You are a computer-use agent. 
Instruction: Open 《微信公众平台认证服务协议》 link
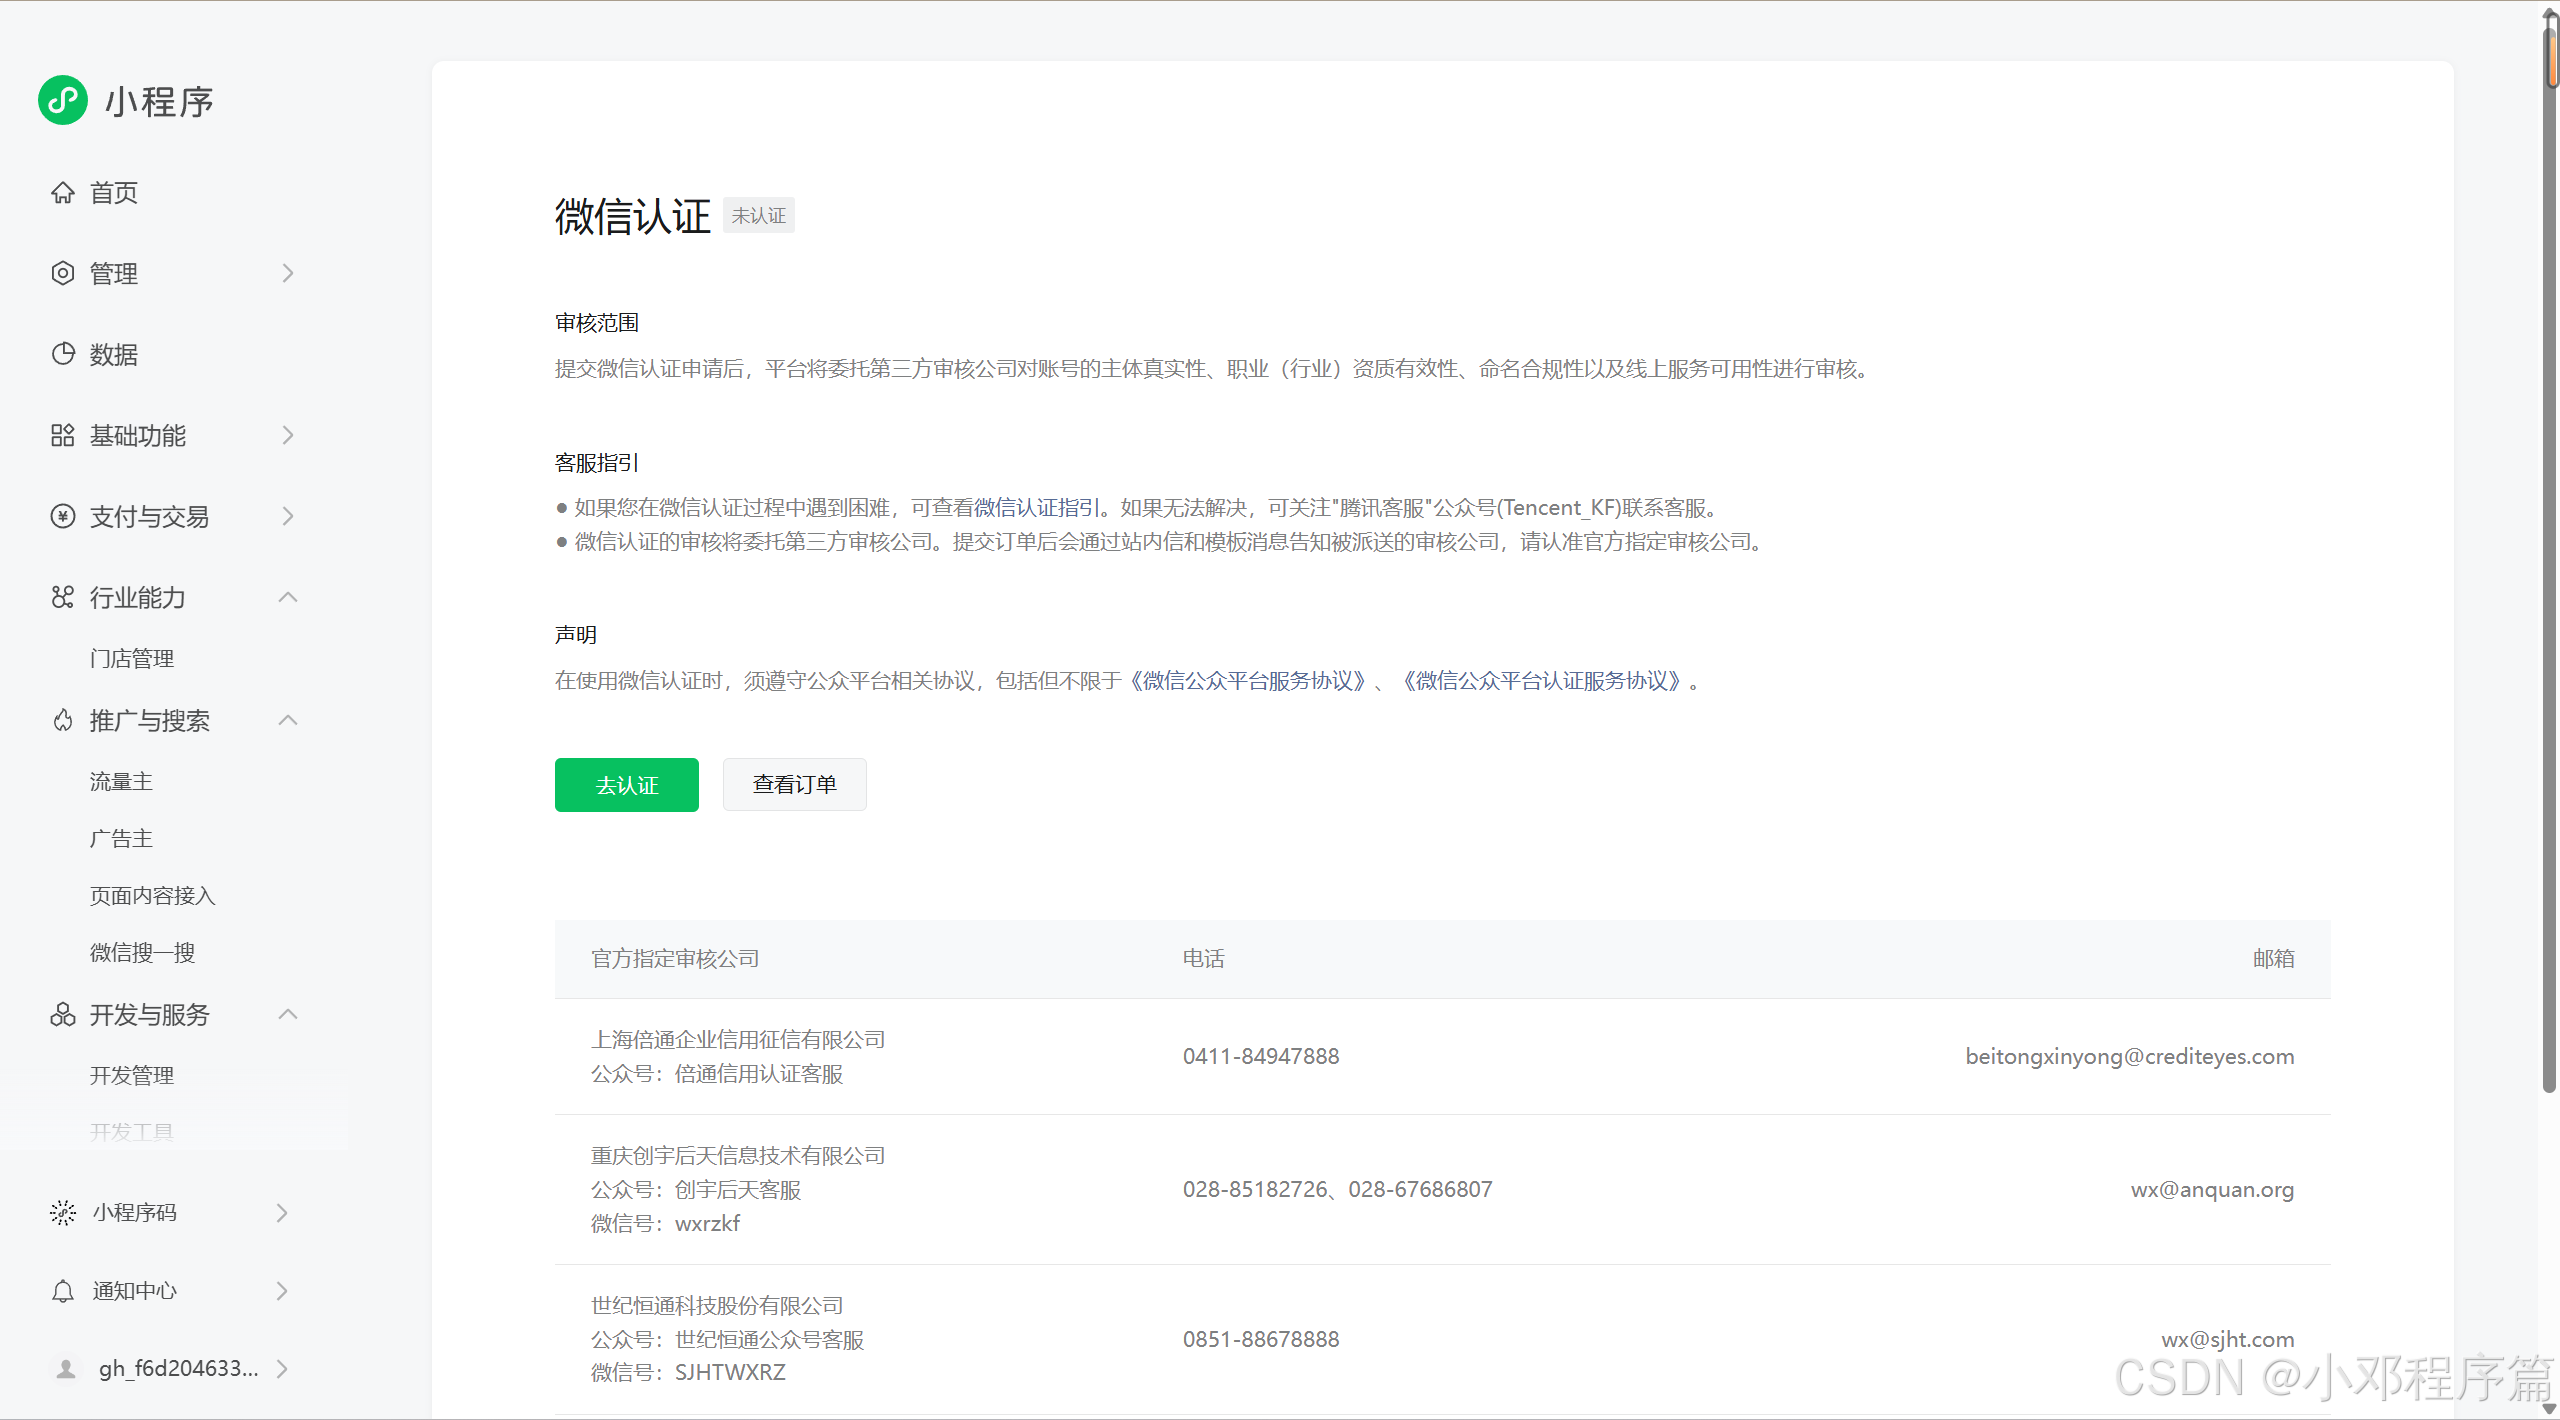(x=1542, y=681)
